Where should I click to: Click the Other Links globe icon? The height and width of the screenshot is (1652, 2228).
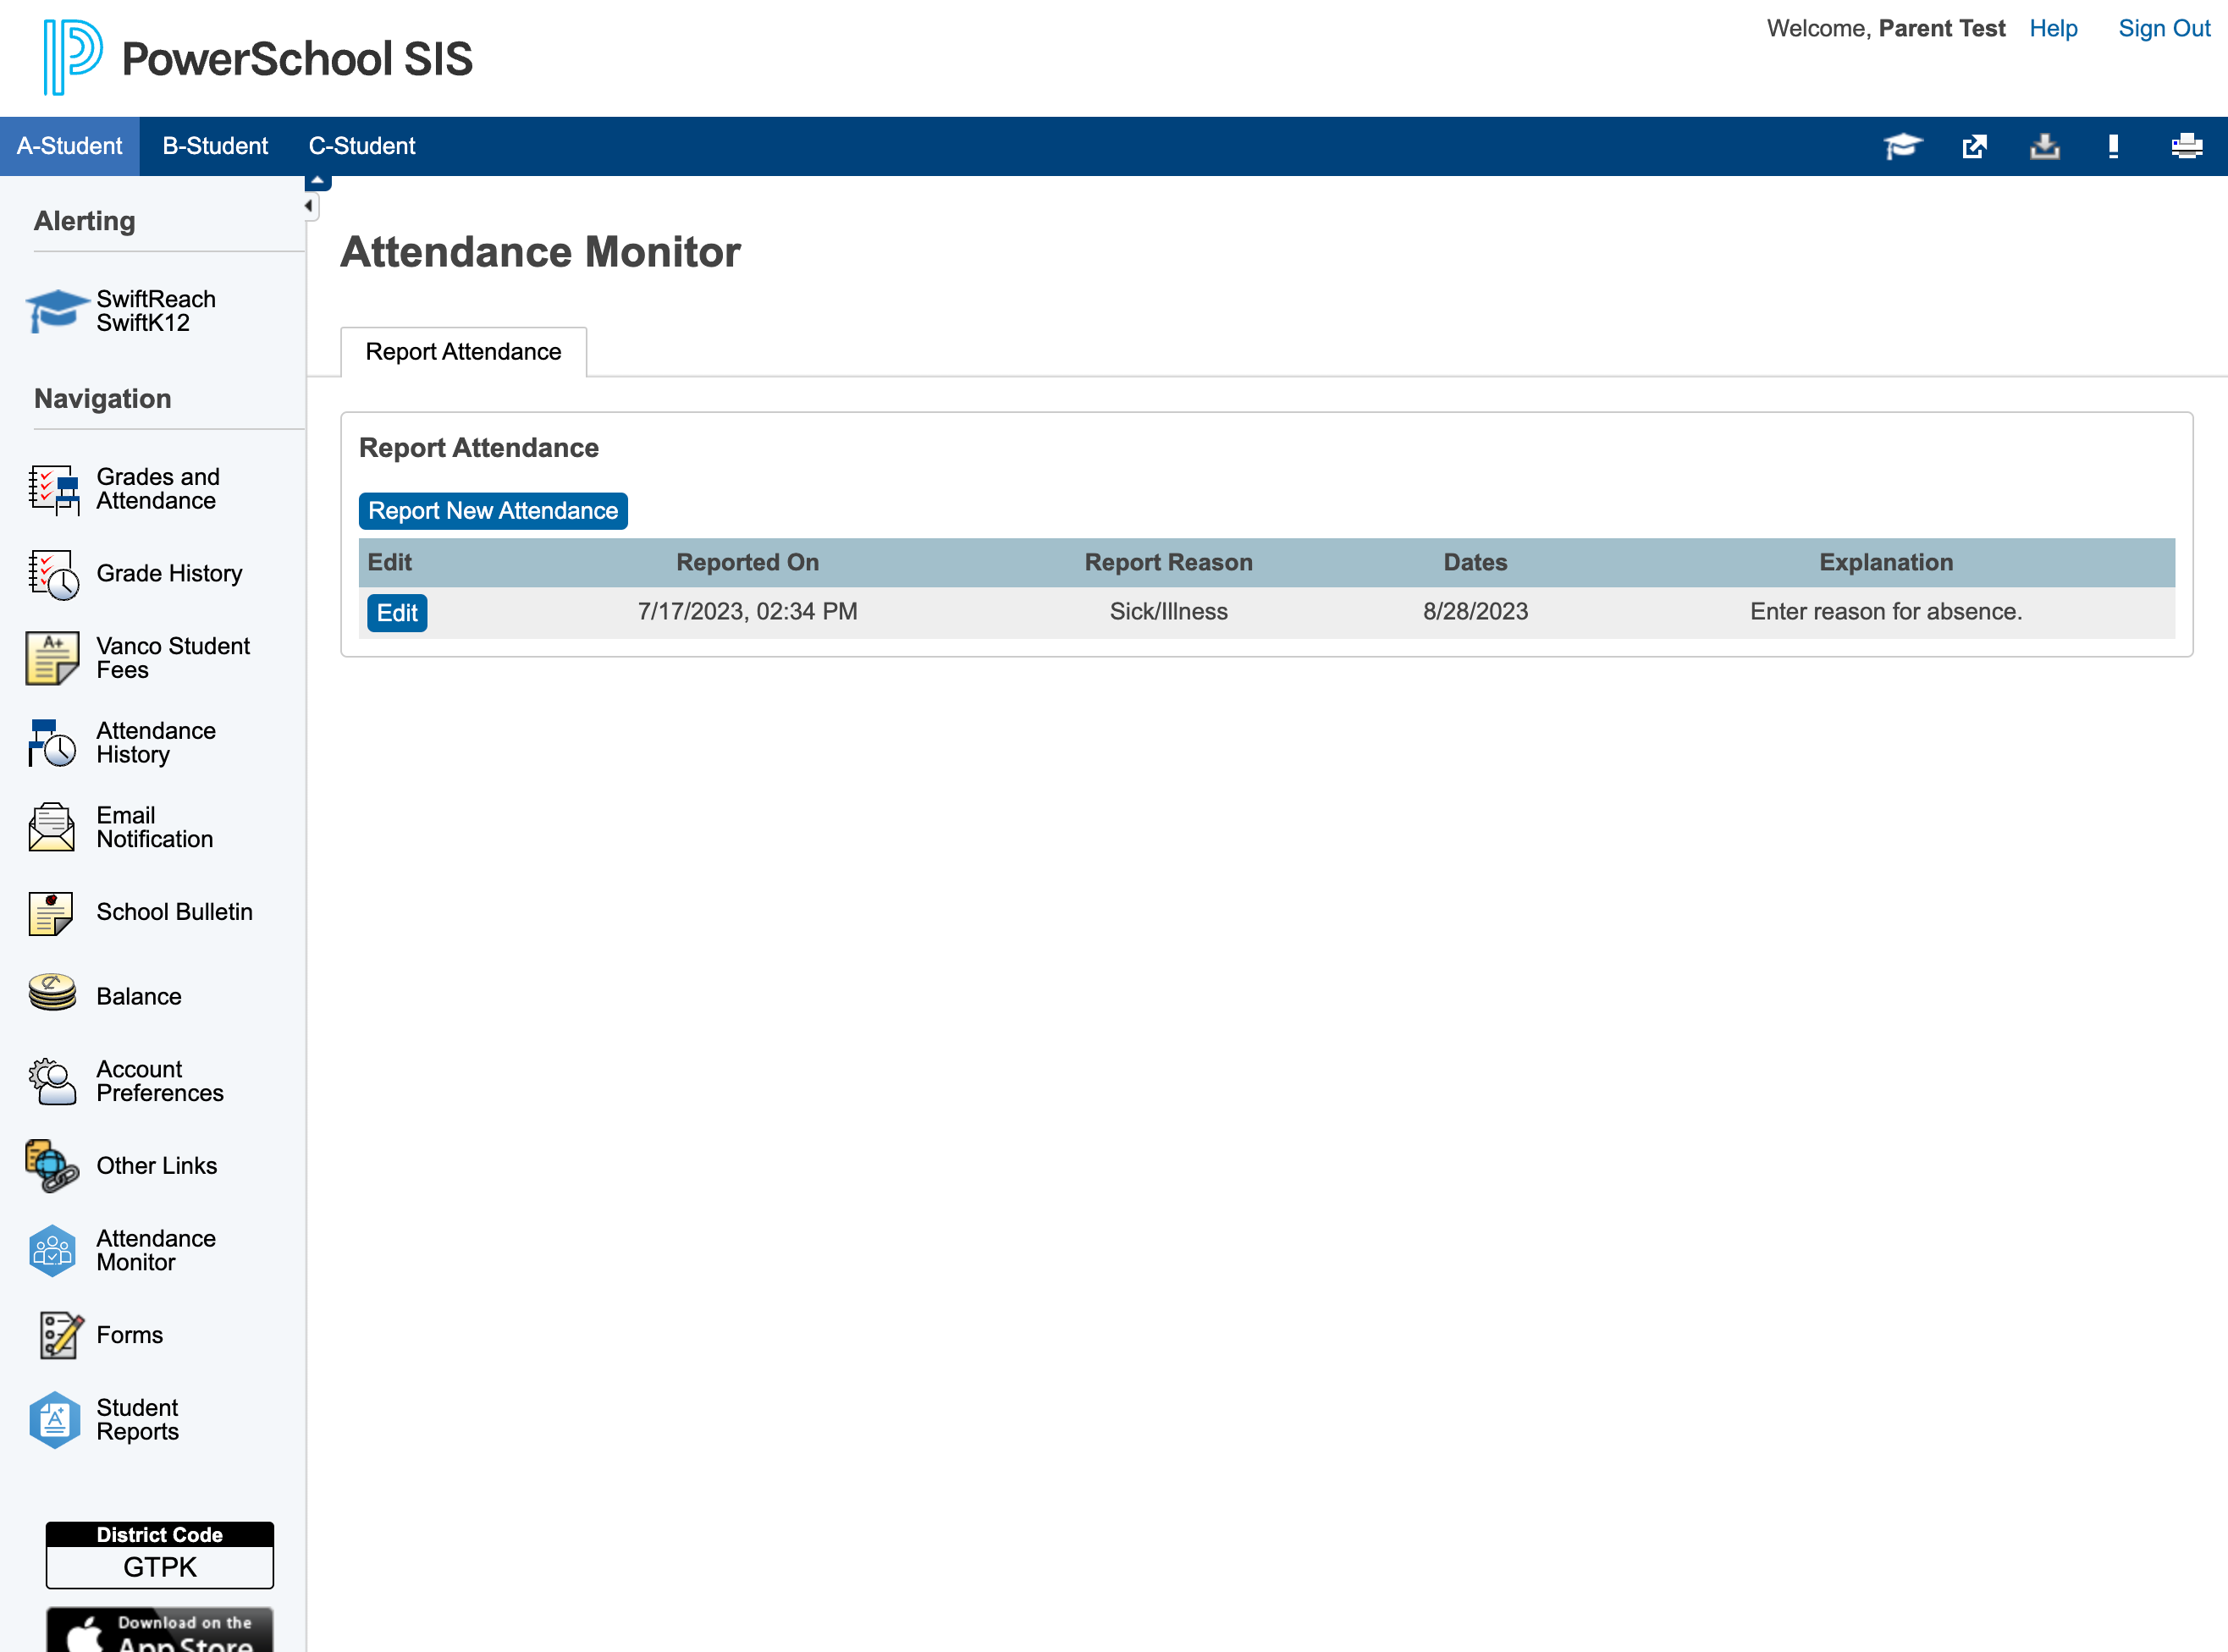(52, 1166)
